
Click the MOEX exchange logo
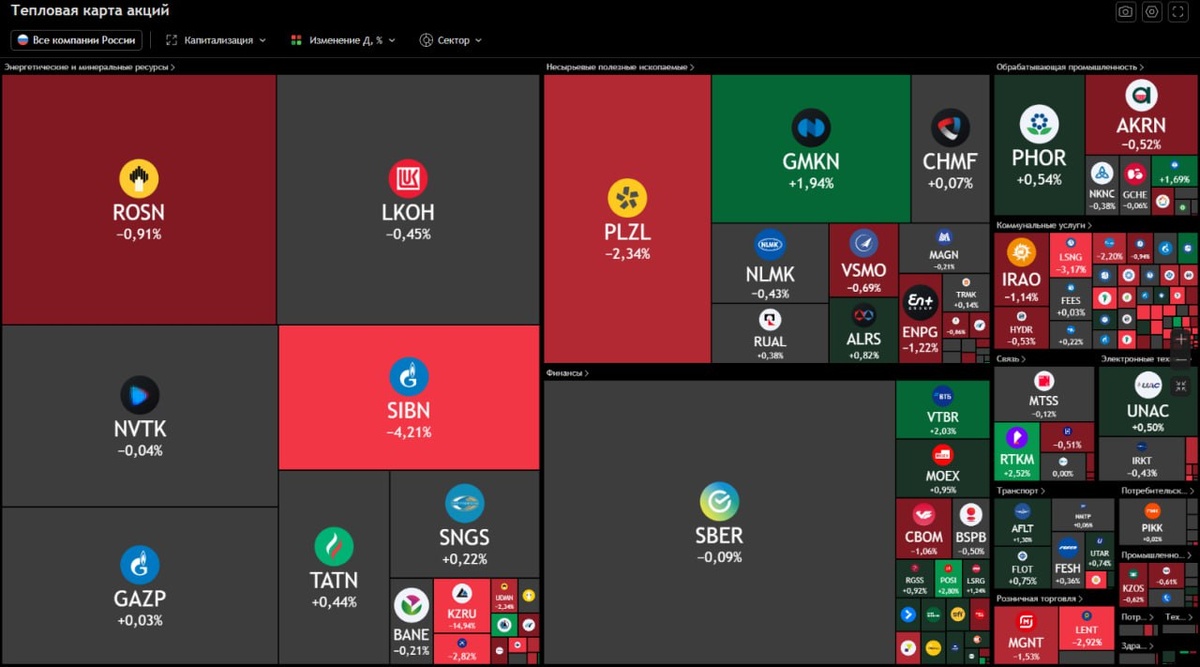[942, 456]
